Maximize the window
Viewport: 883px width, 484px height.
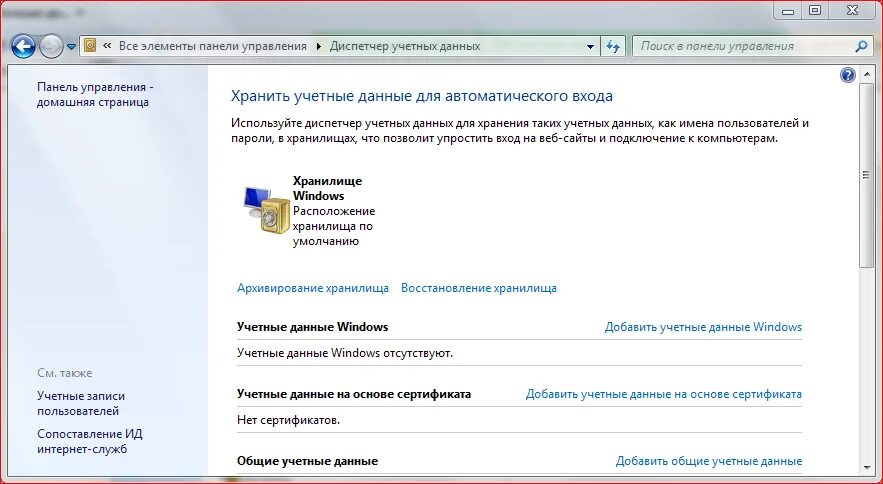[x=815, y=11]
